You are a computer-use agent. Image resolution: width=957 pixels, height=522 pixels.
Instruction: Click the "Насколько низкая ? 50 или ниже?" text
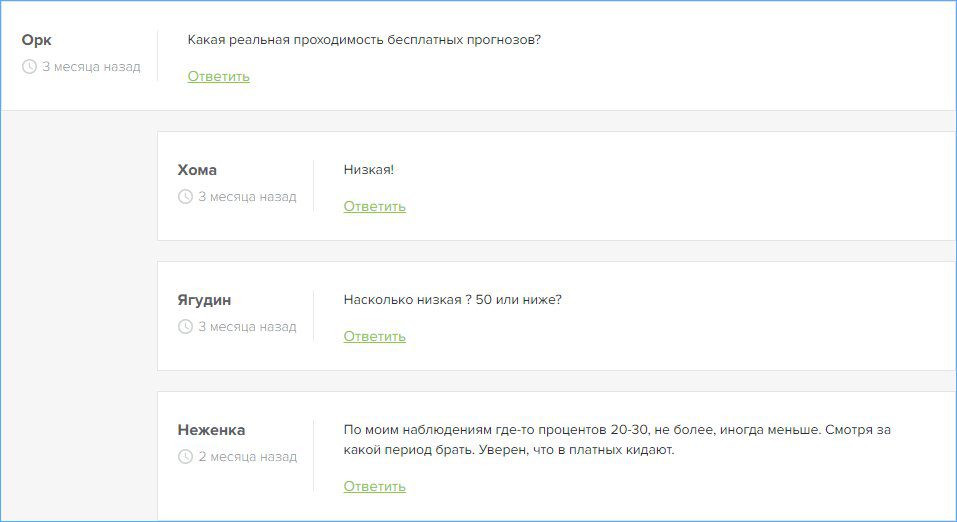pyautogui.click(x=452, y=300)
